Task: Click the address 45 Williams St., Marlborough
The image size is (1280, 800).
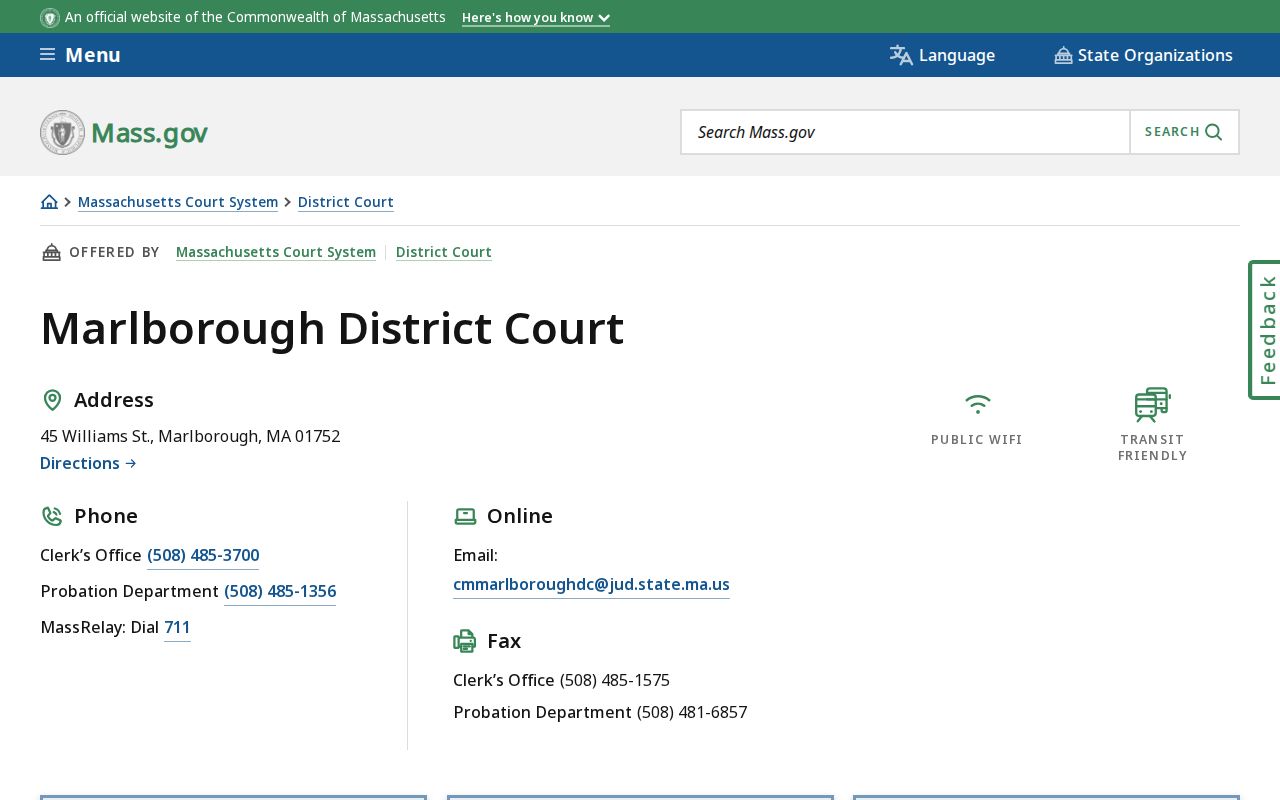Action: point(190,436)
